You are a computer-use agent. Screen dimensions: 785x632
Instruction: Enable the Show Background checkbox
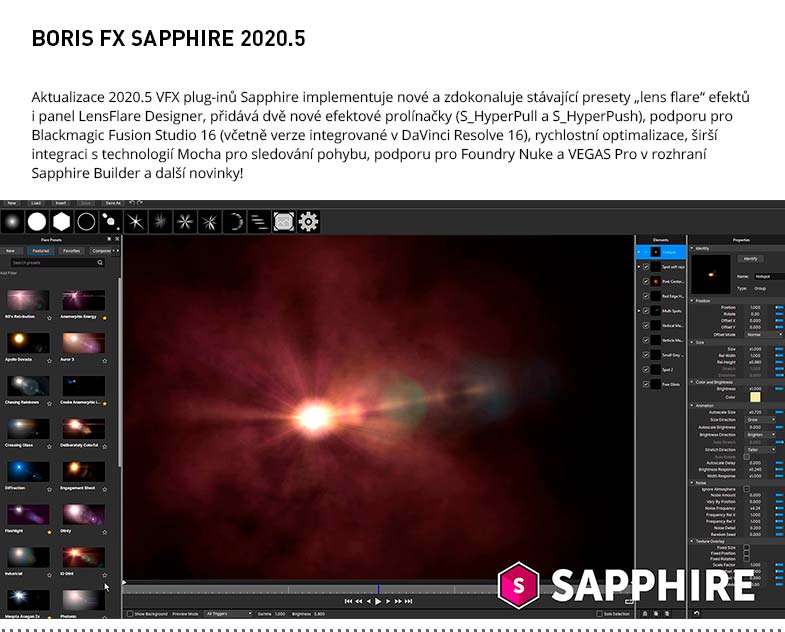130,613
